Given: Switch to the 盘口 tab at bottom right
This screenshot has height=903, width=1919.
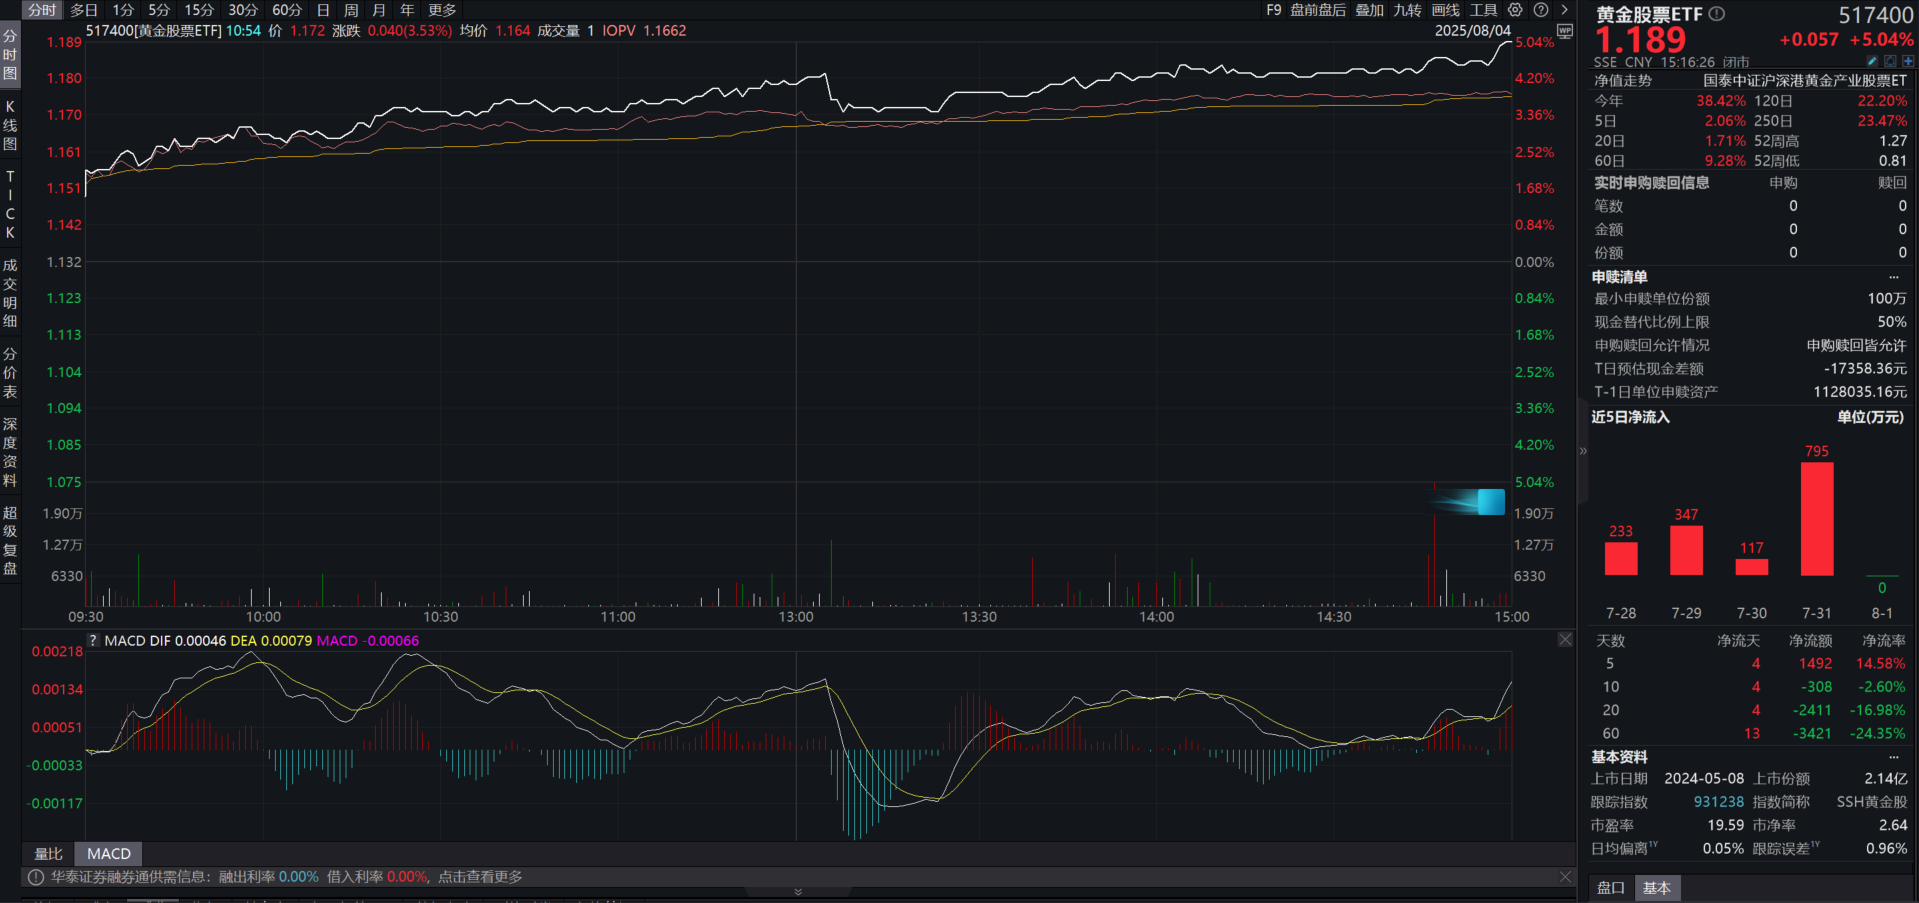Looking at the screenshot, I should [x=1610, y=888].
